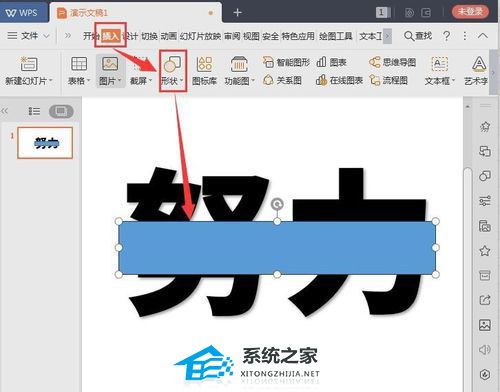Open the 视图 View tab
Viewport: 500px width, 392px height.
(251, 36)
